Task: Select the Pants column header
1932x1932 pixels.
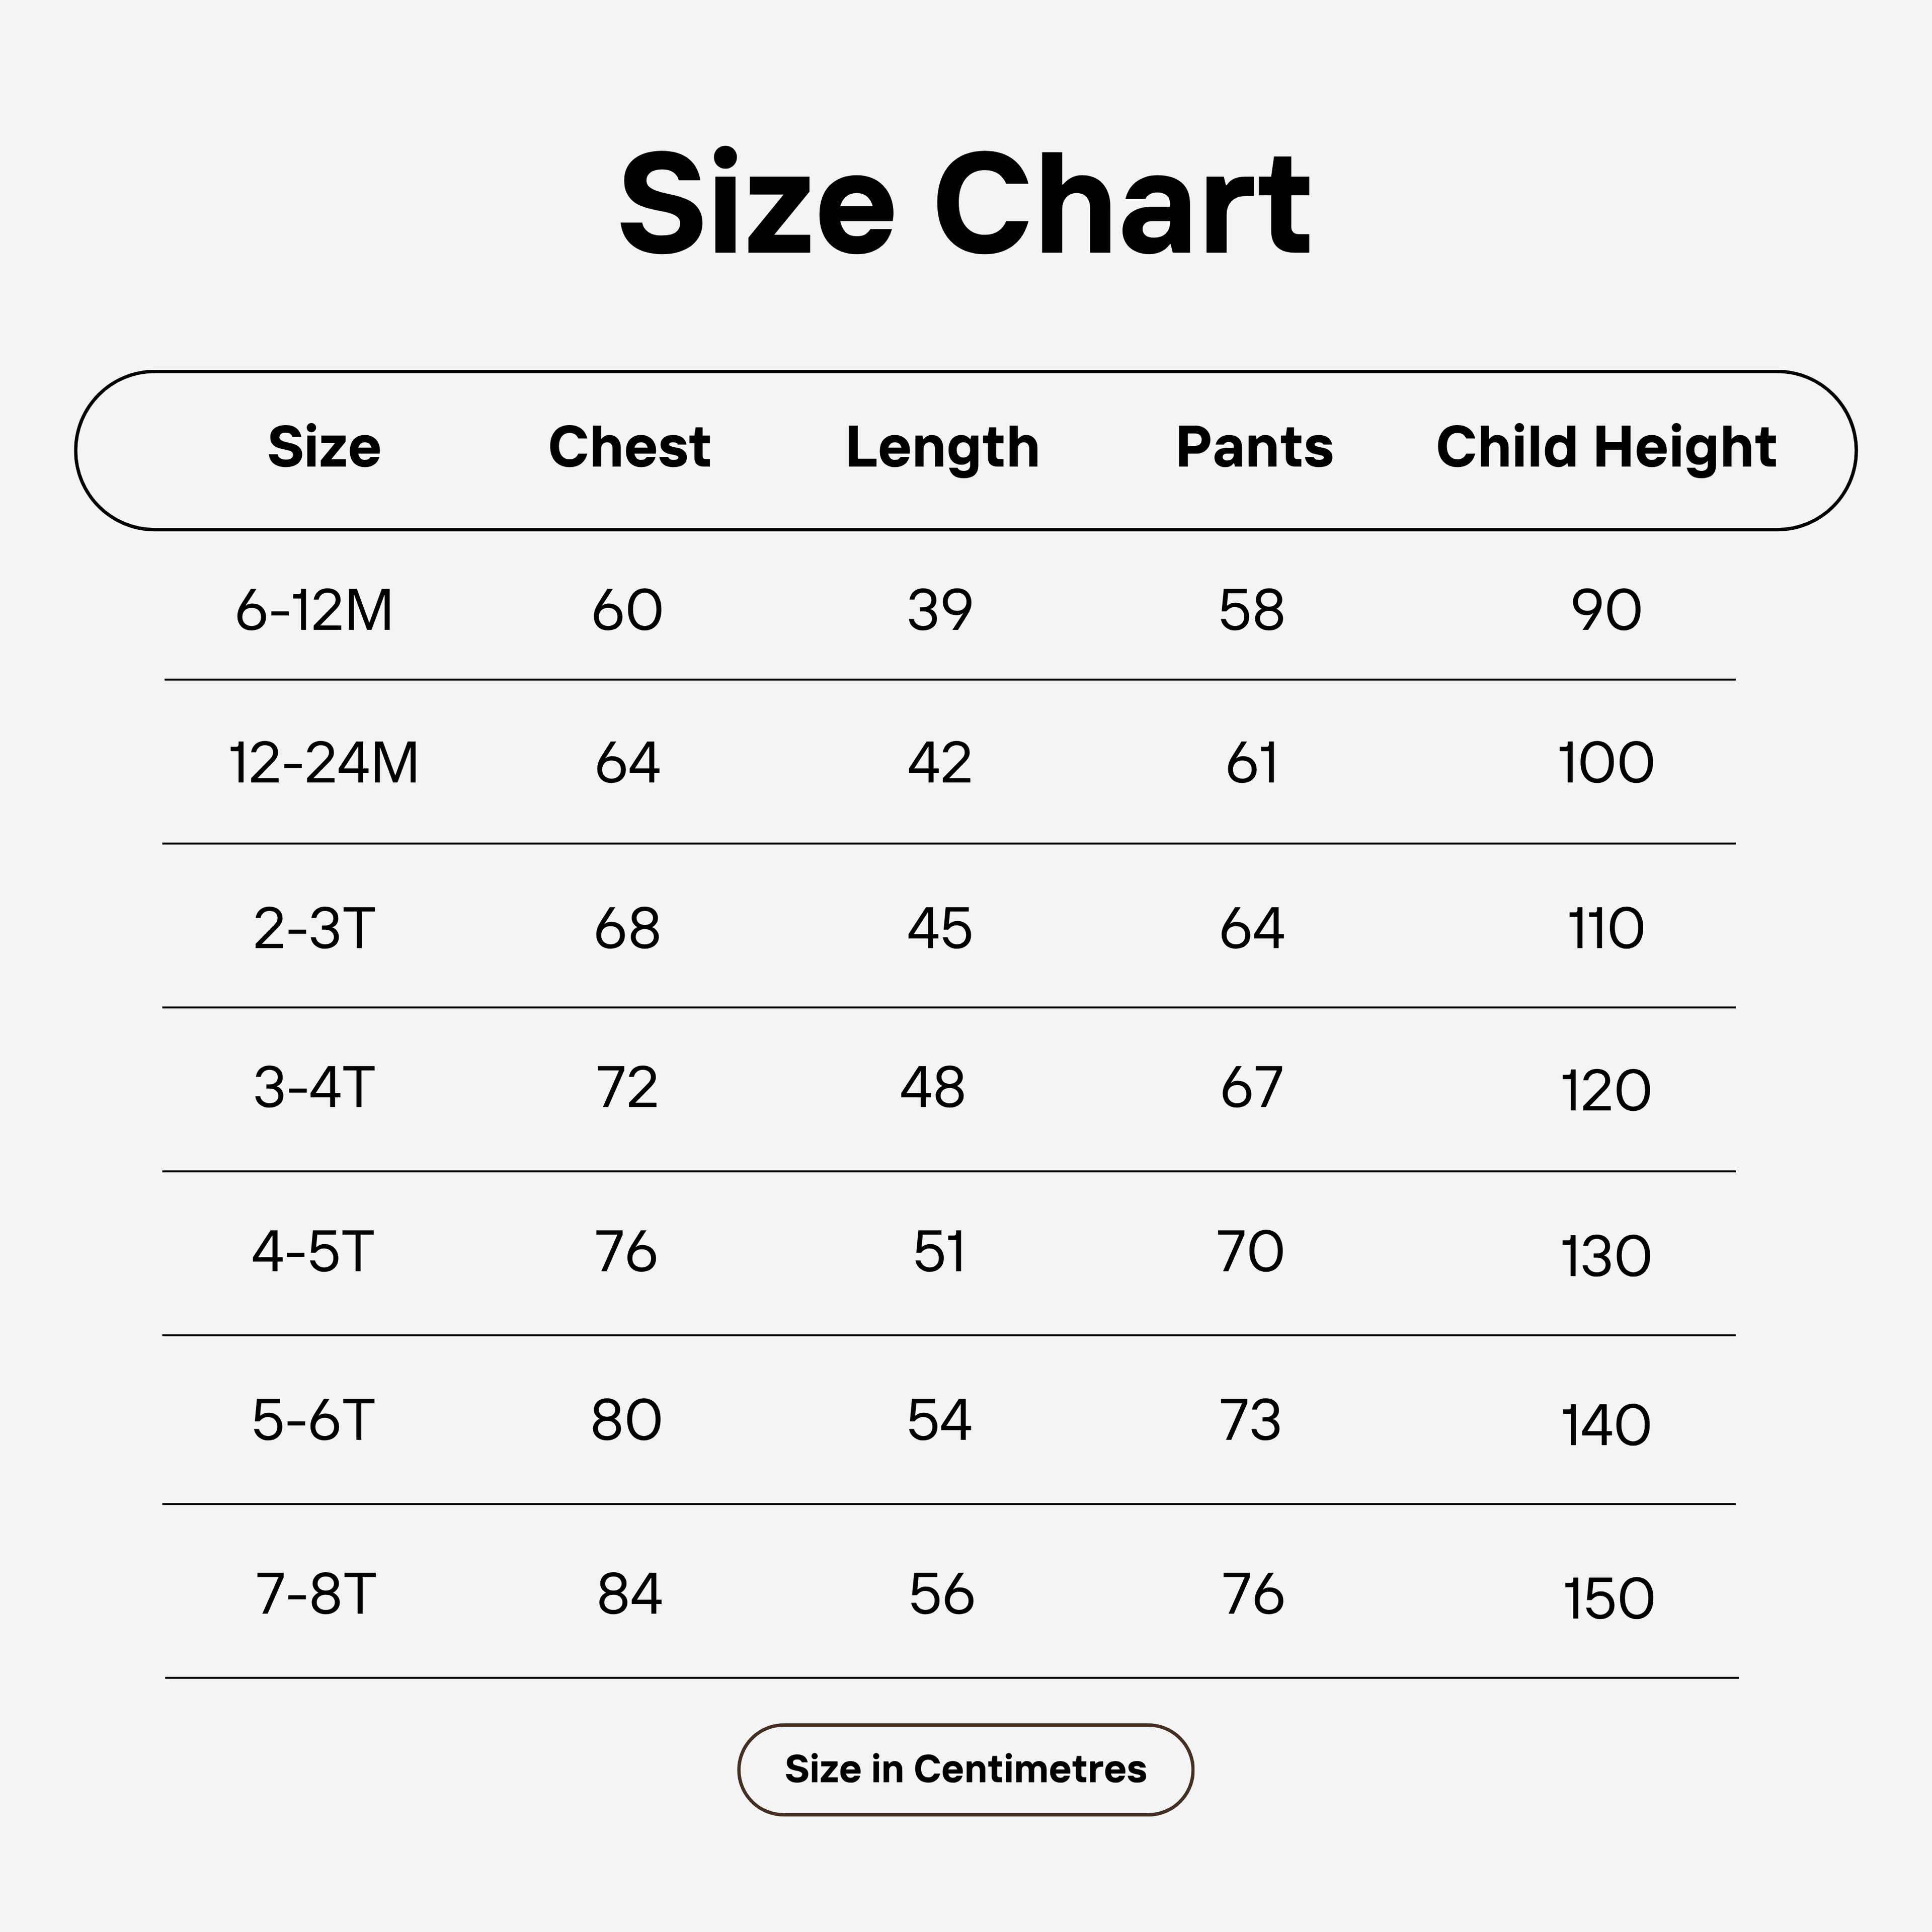Action: (x=1254, y=447)
